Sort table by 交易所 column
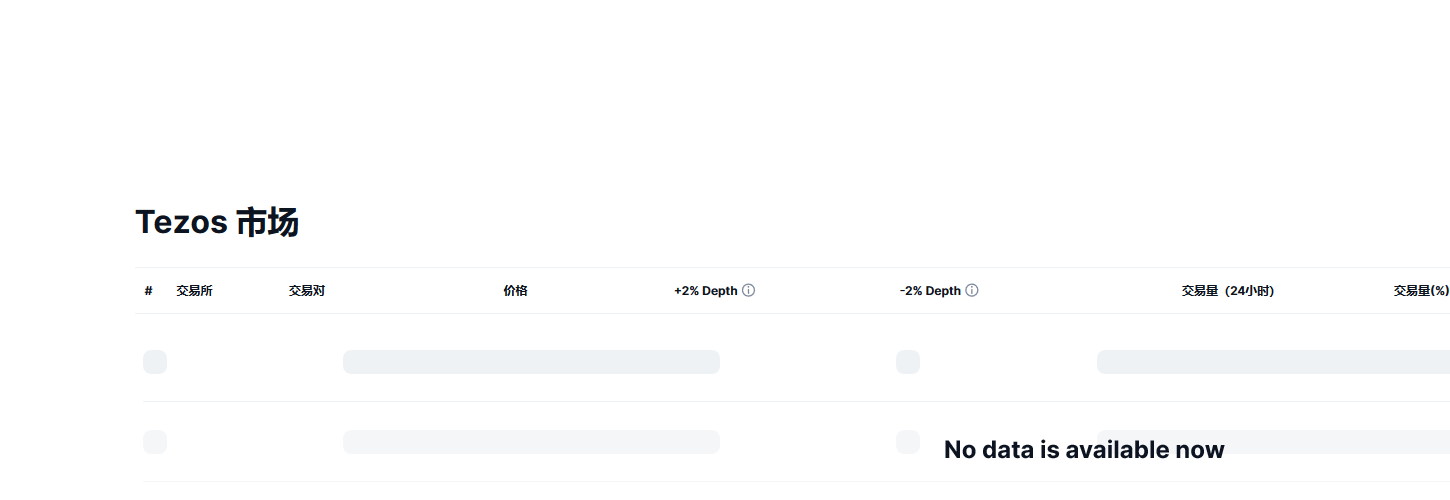The image size is (1450, 500). tap(194, 291)
